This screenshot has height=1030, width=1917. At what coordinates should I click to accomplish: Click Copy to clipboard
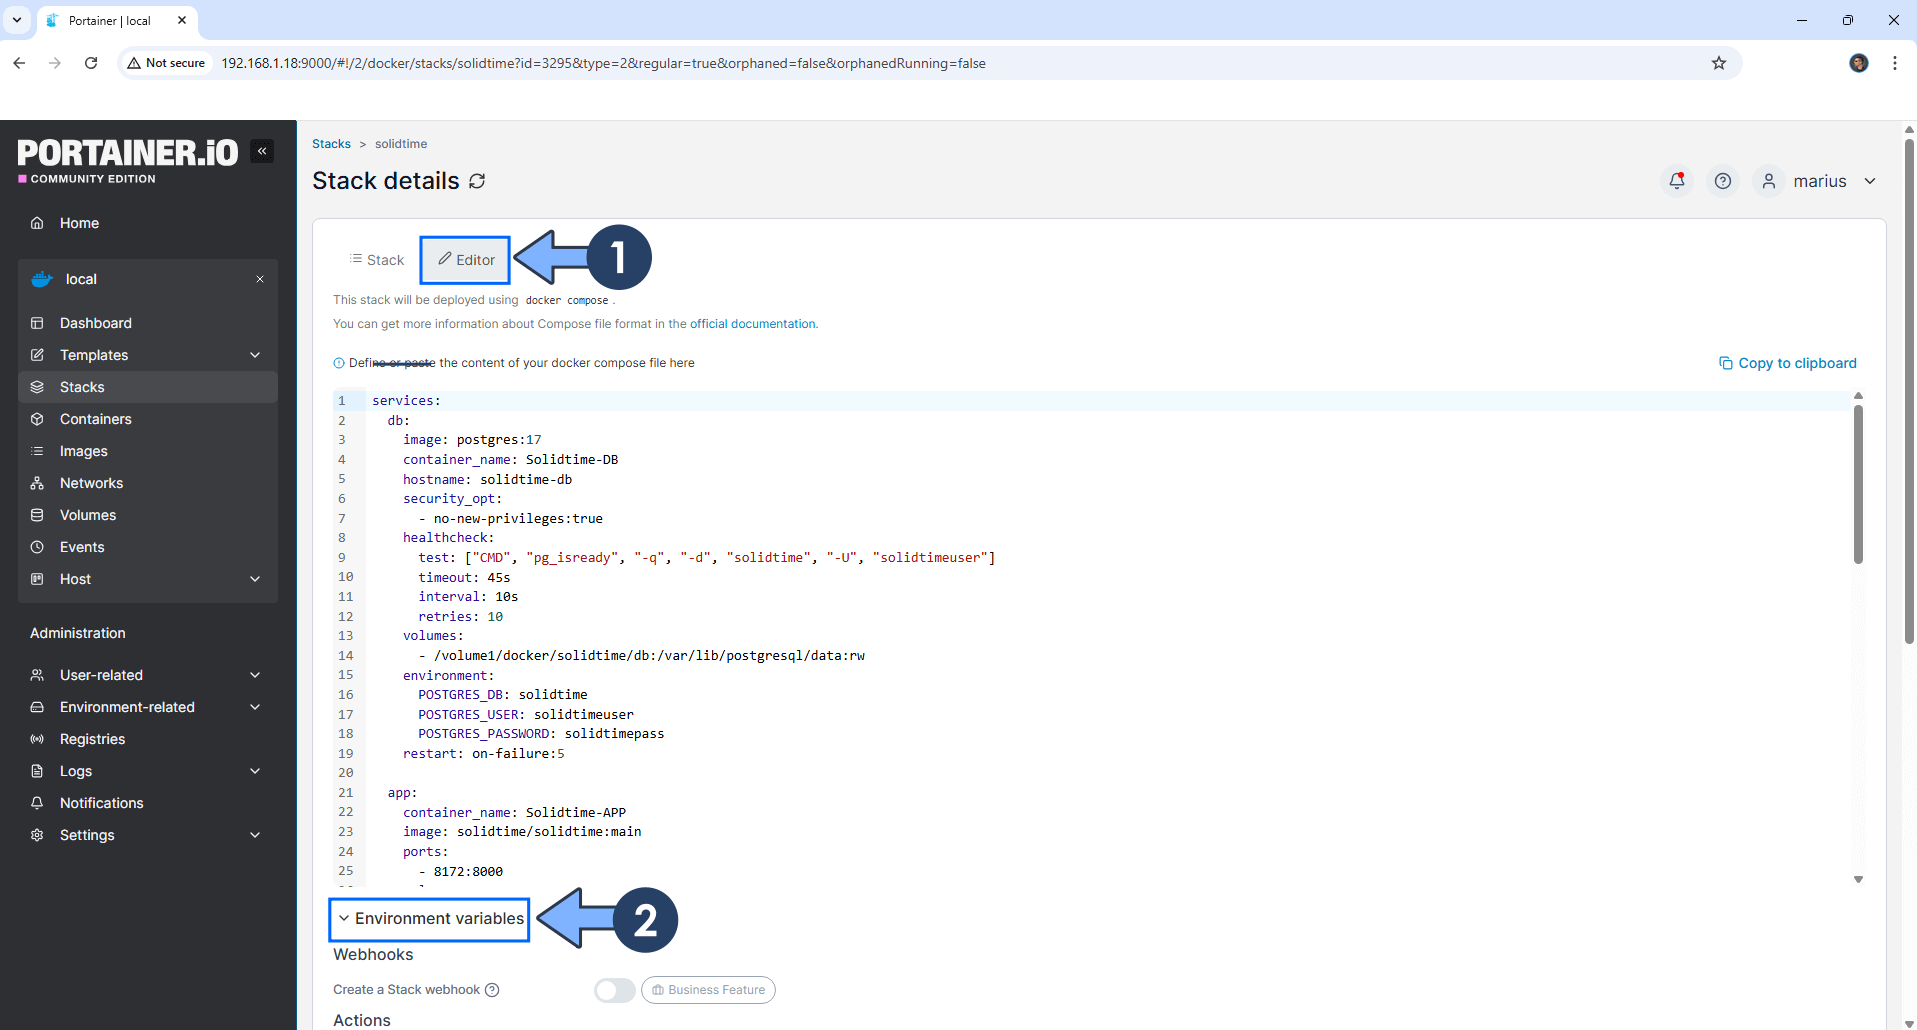pyautogui.click(x=1787, y=363)
